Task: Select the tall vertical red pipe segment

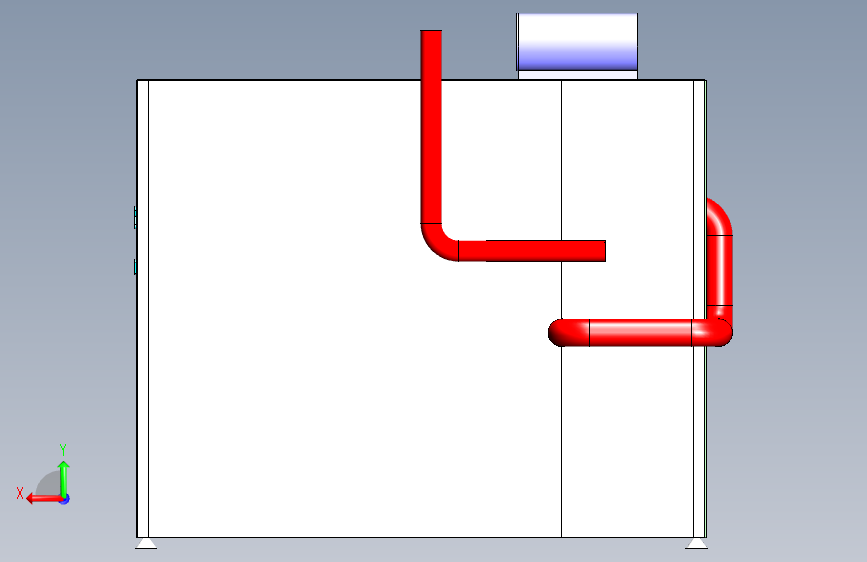Action: pos(431,127)
